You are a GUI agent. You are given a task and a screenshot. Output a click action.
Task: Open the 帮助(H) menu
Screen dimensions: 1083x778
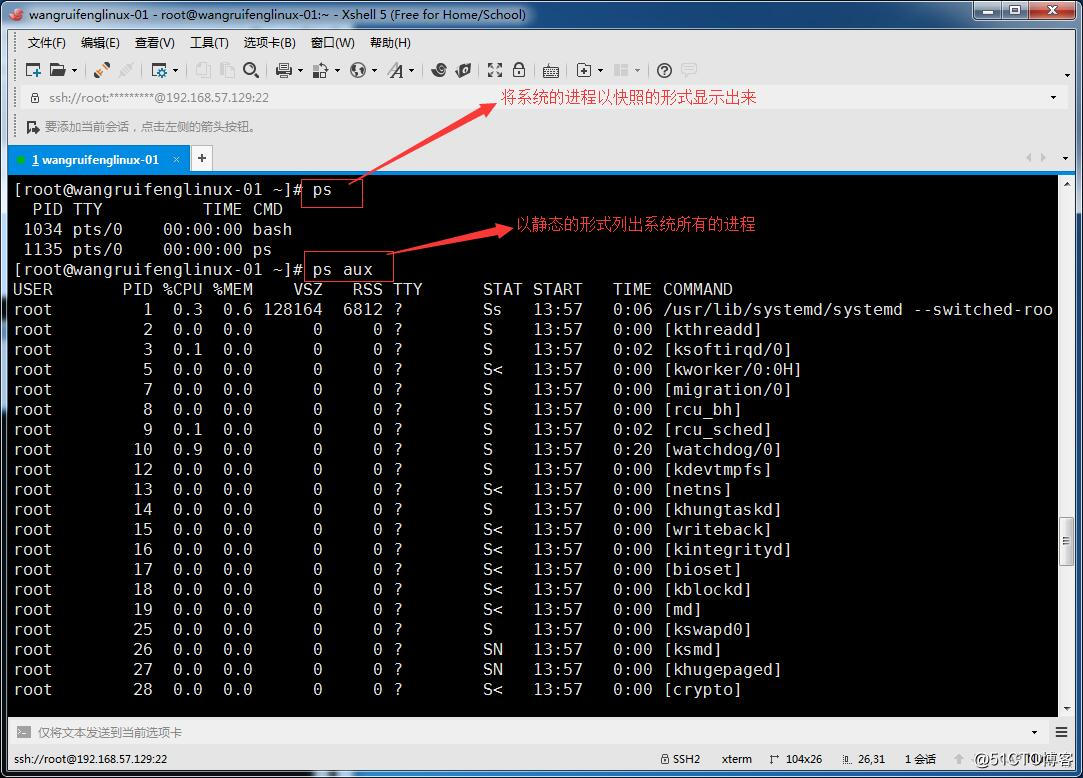coord(390,43)
